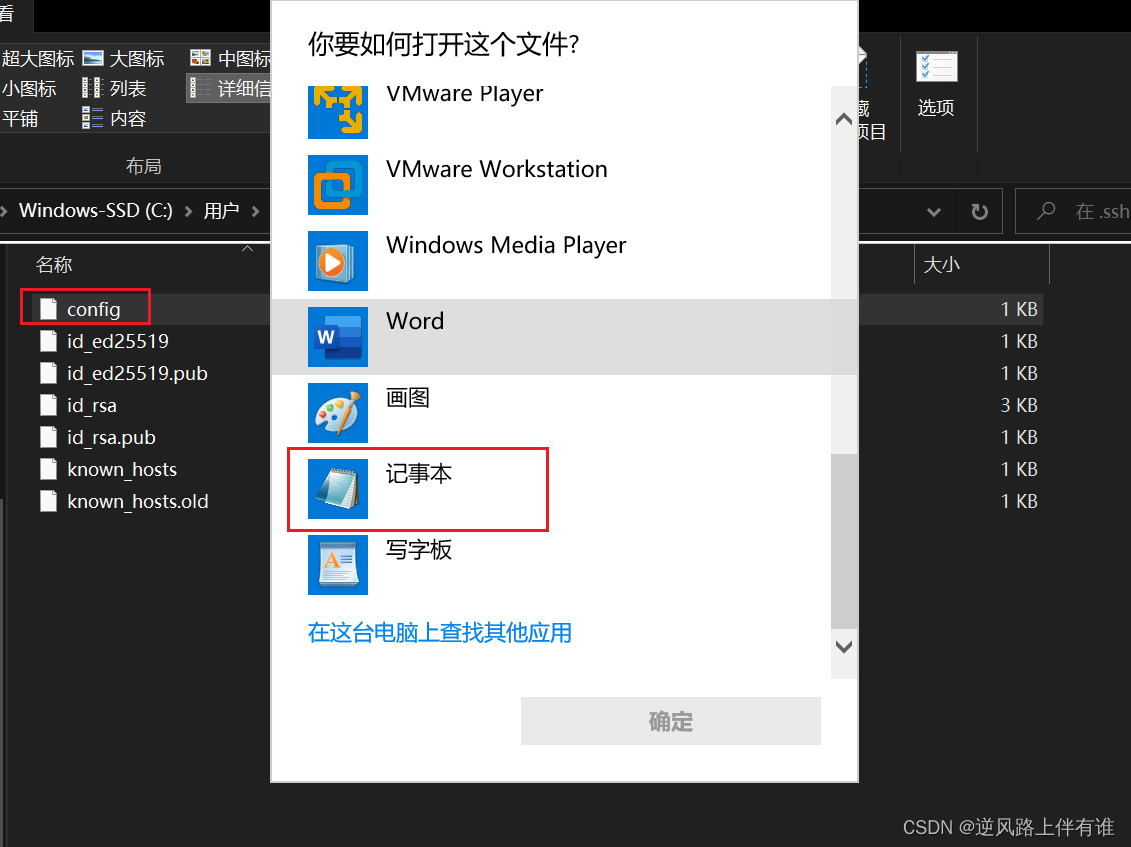This screenshot has height=847, width=1131.
Task: Click the known_hosts.old file icon
Action: pyautogui.click(x=48, y=501)
